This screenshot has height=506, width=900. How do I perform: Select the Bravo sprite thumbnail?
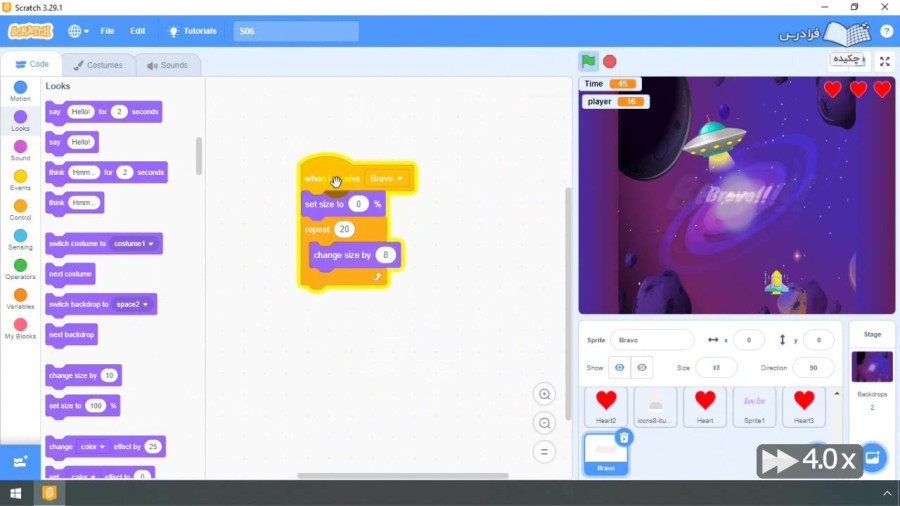pos(606,454)
